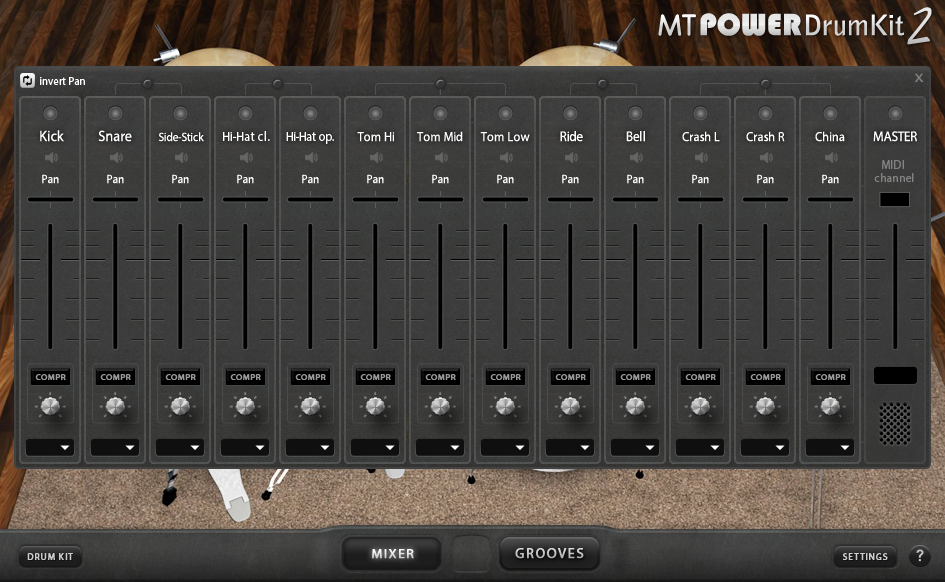Open the Kick channel output dropdown

pyautogui.click(x=50, y=447)
